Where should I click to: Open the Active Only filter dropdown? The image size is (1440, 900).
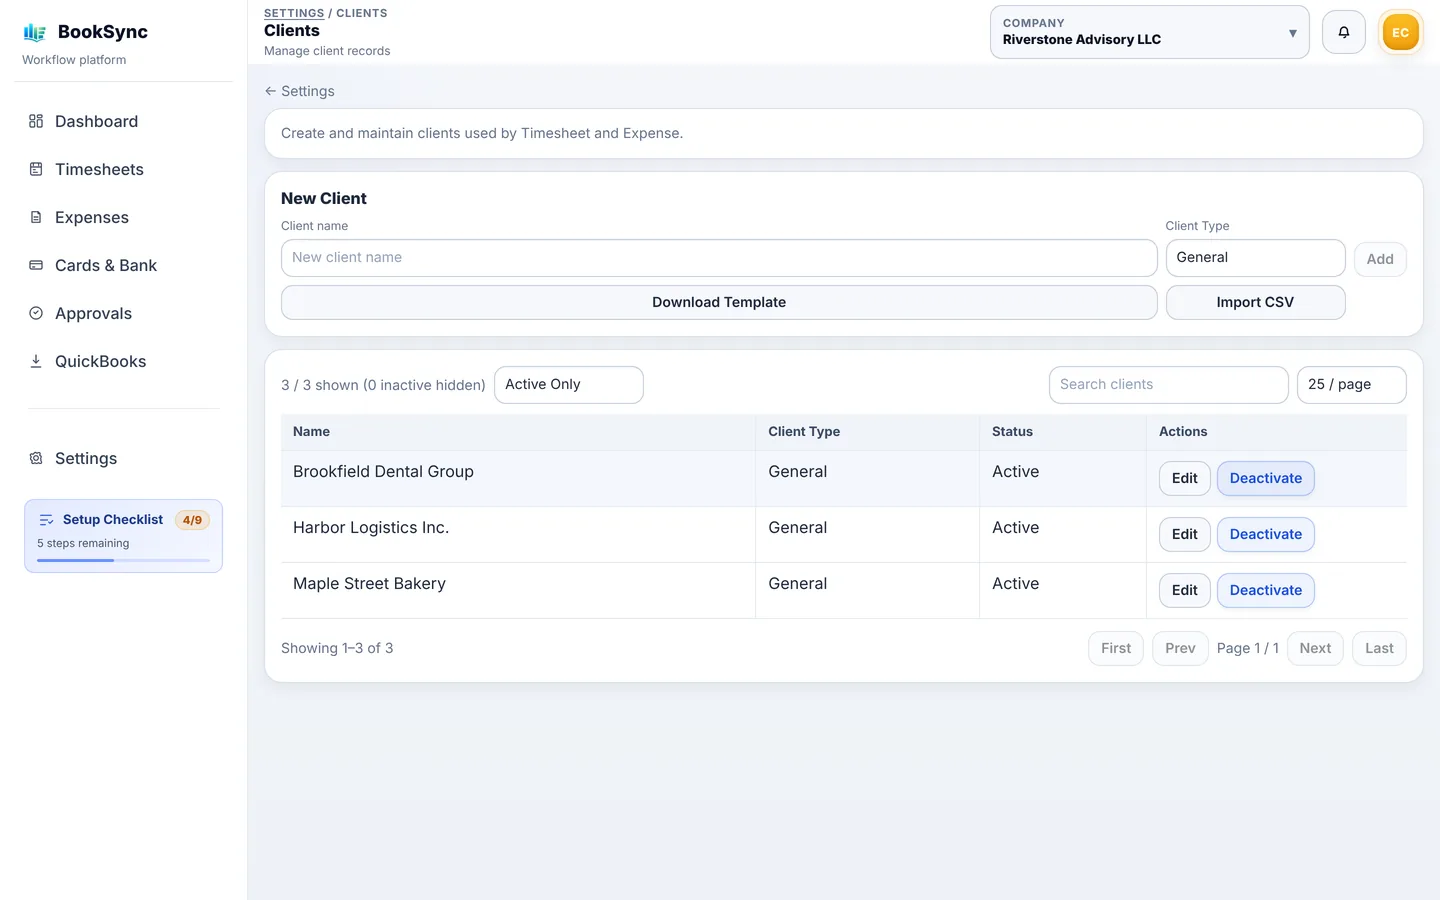pos(568,385)
